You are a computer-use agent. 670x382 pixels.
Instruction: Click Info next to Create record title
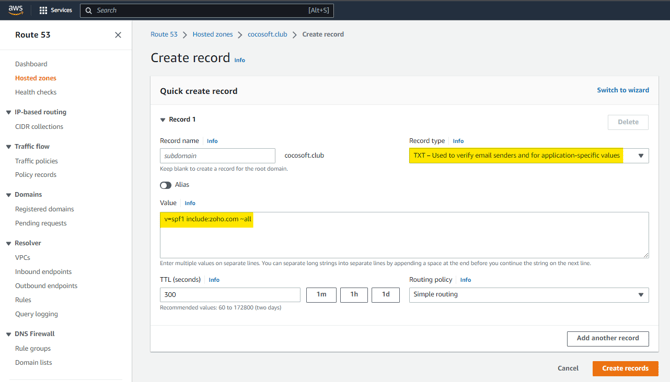pos(240,60)
